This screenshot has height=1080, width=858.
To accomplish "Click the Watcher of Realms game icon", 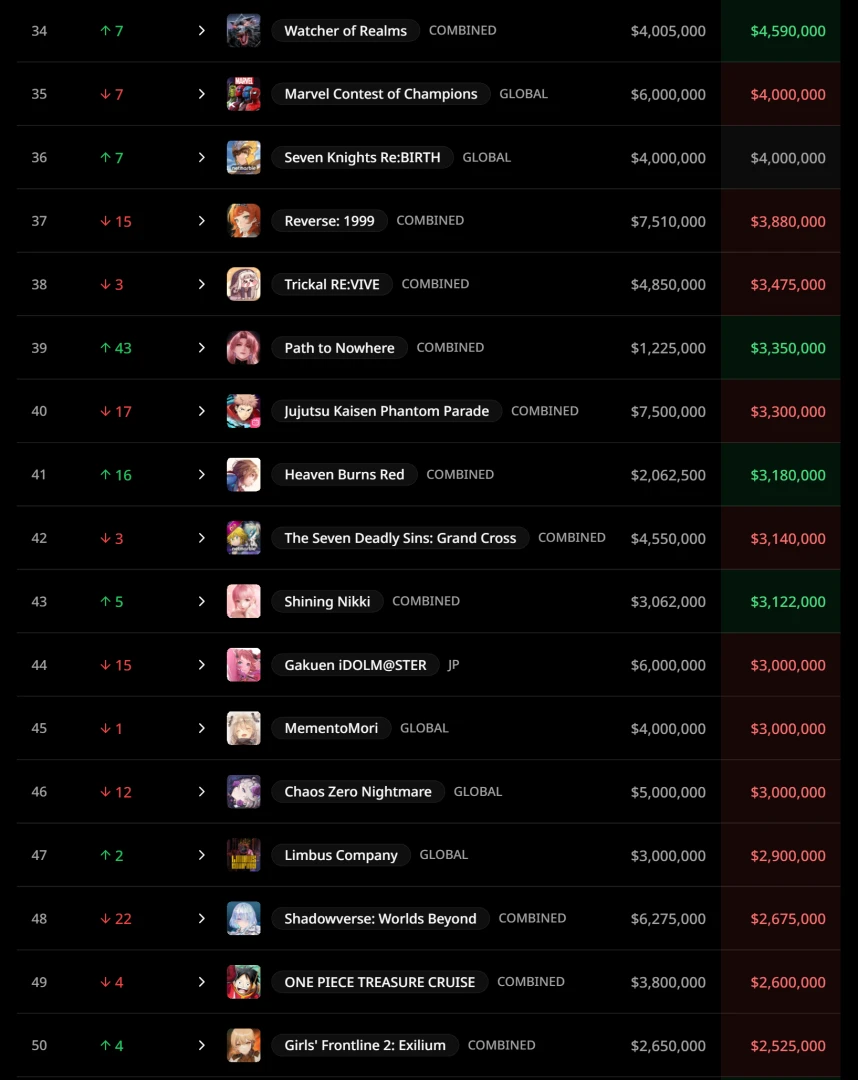I will coord(243,31).
